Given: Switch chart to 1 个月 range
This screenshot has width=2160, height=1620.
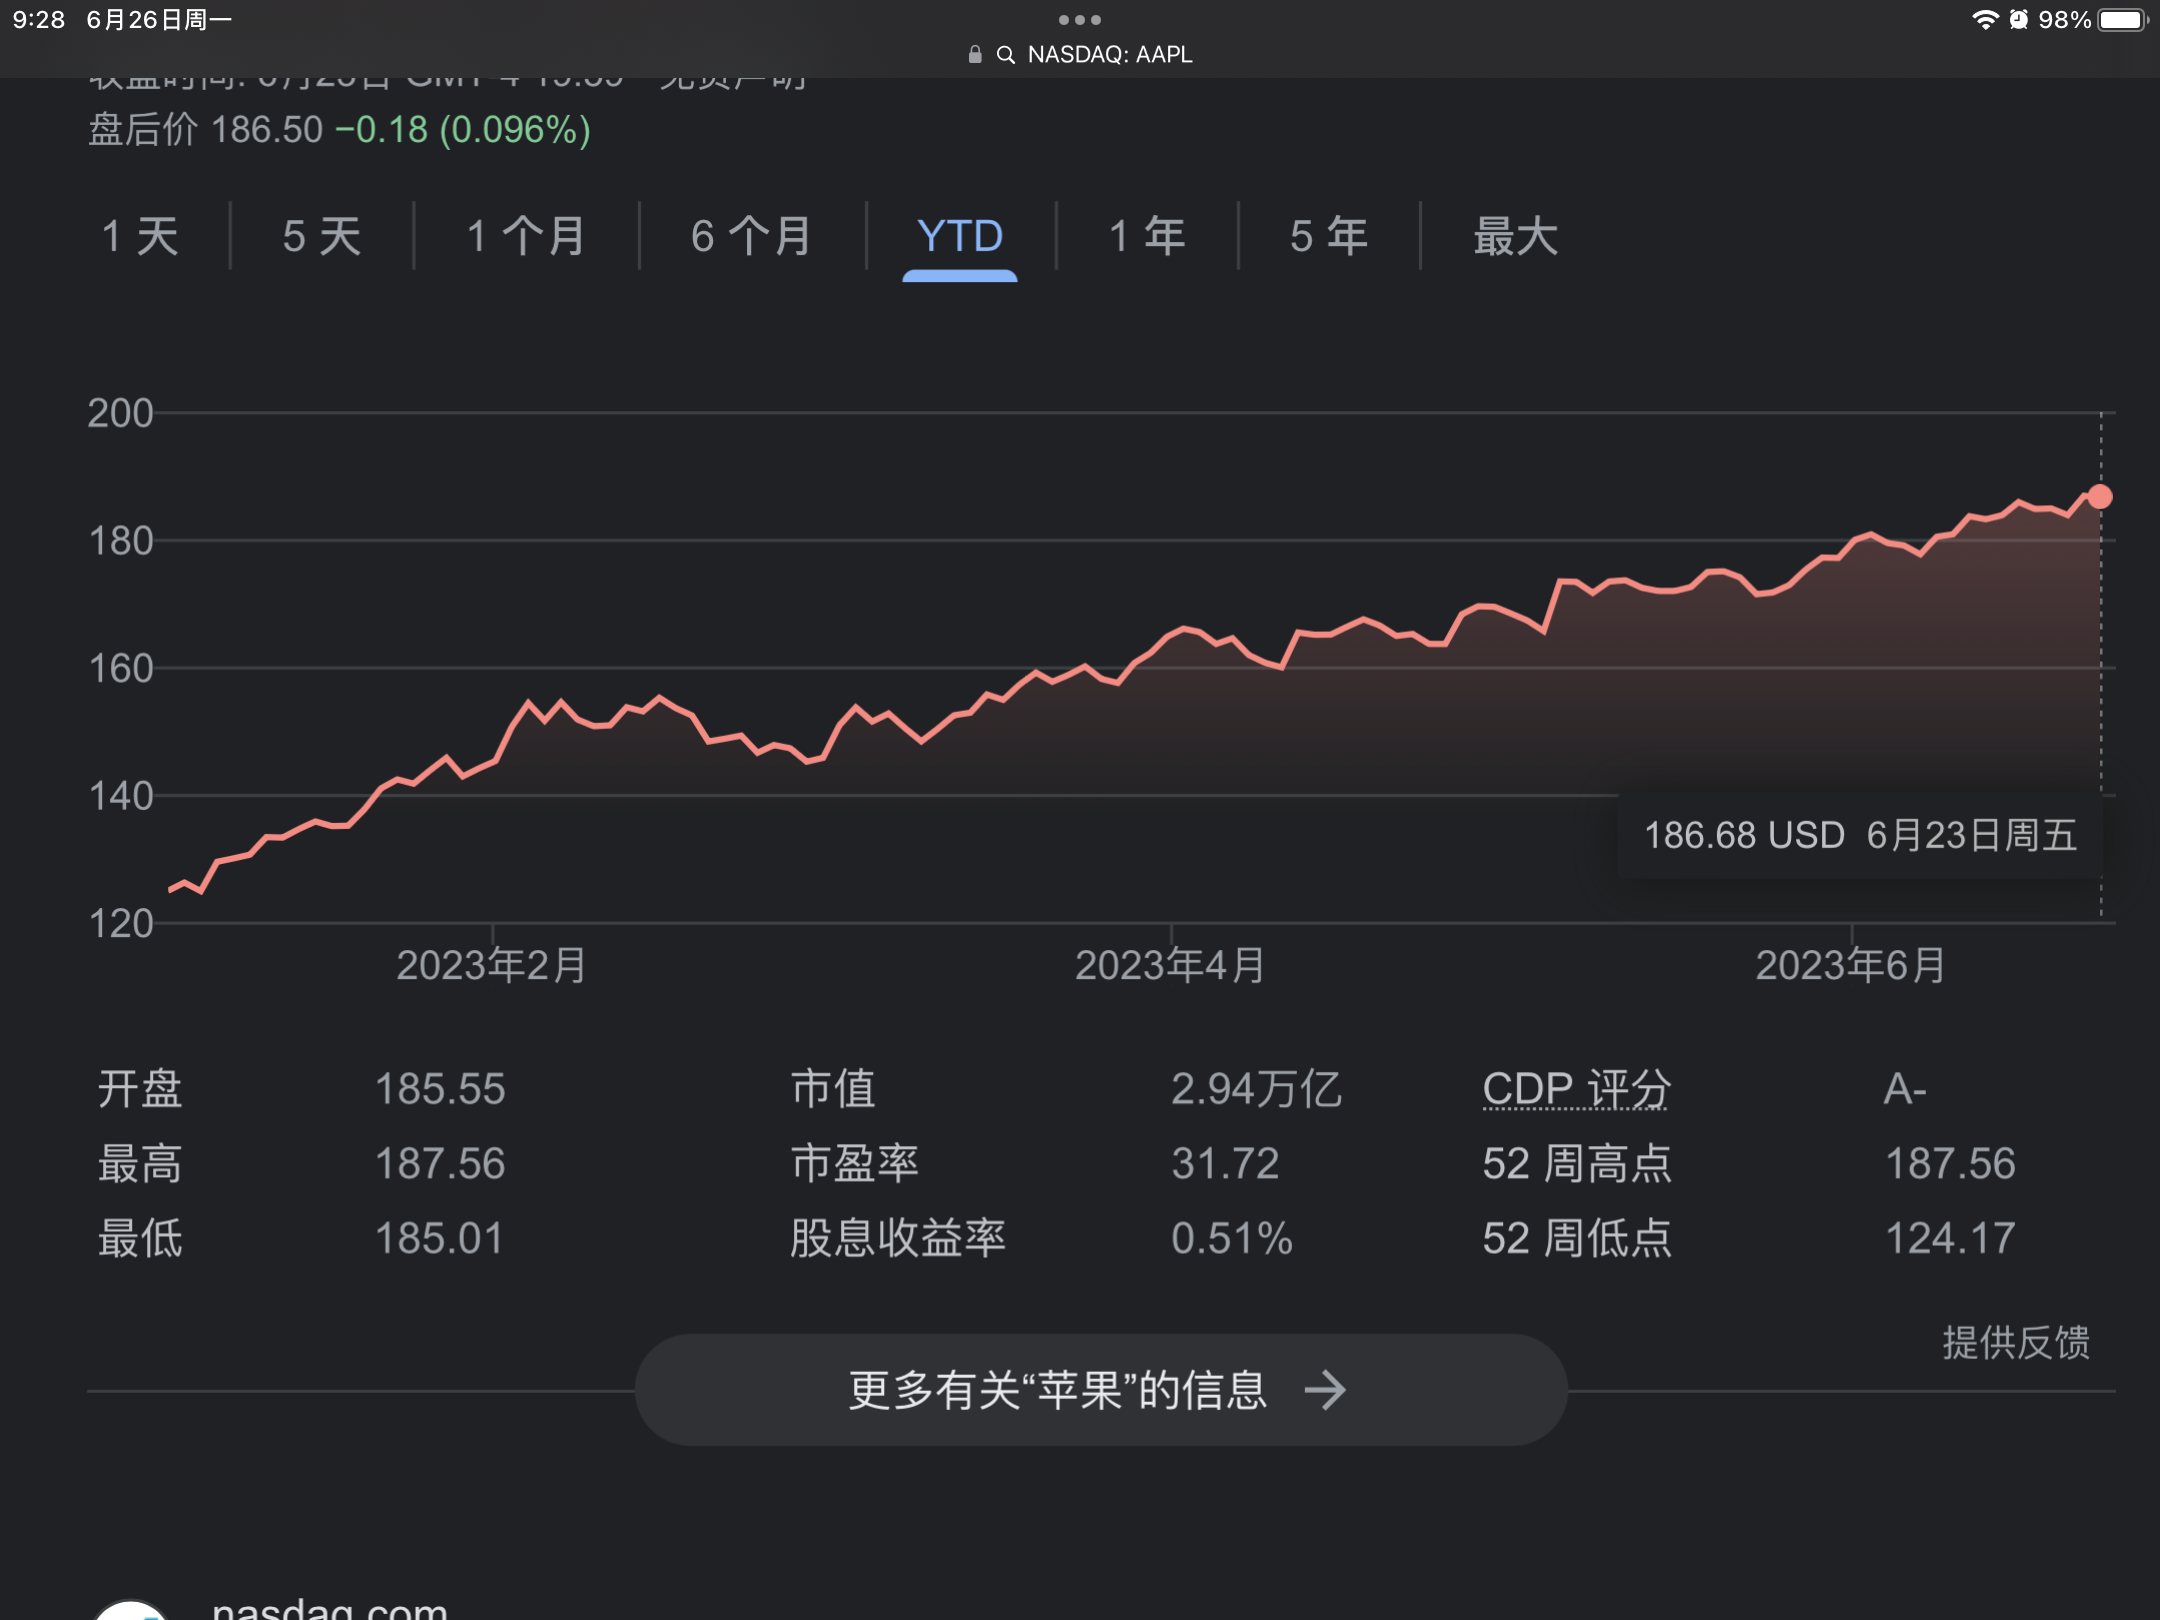Looking at the screenshot, I should point(526,237).
